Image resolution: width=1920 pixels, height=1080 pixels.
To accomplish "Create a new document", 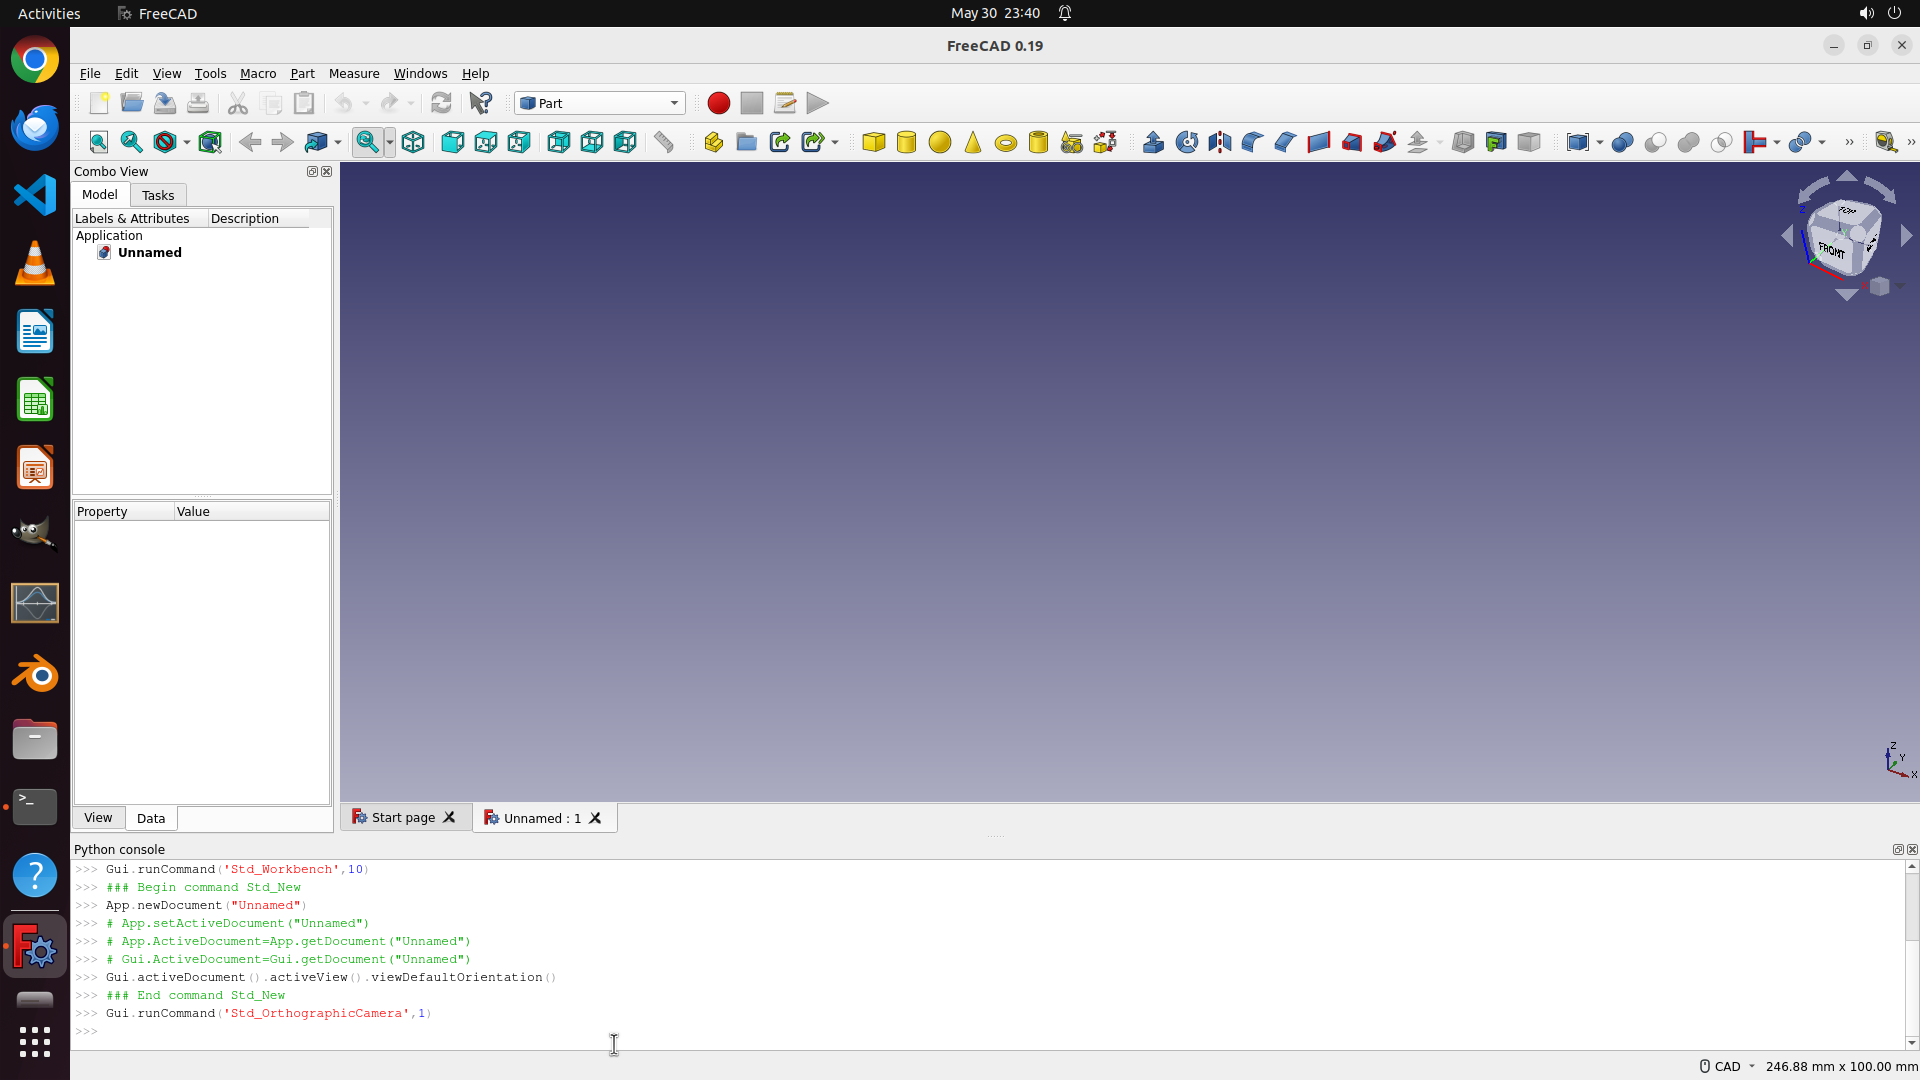I will pyautogui.click(x=99, y=103).
